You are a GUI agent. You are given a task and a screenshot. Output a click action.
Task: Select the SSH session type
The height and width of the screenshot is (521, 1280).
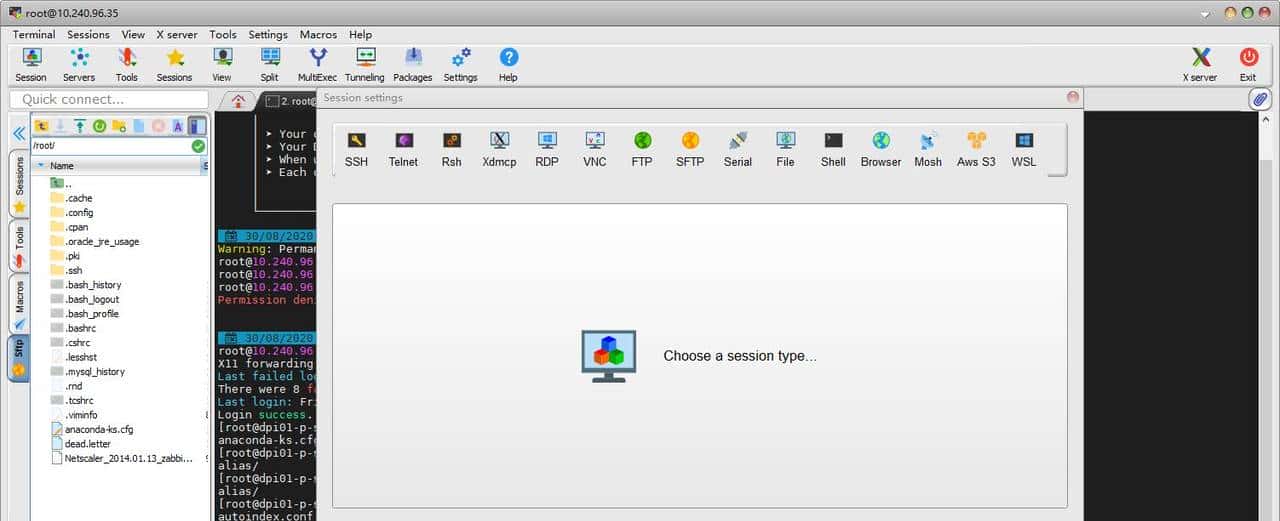(356, 149)
